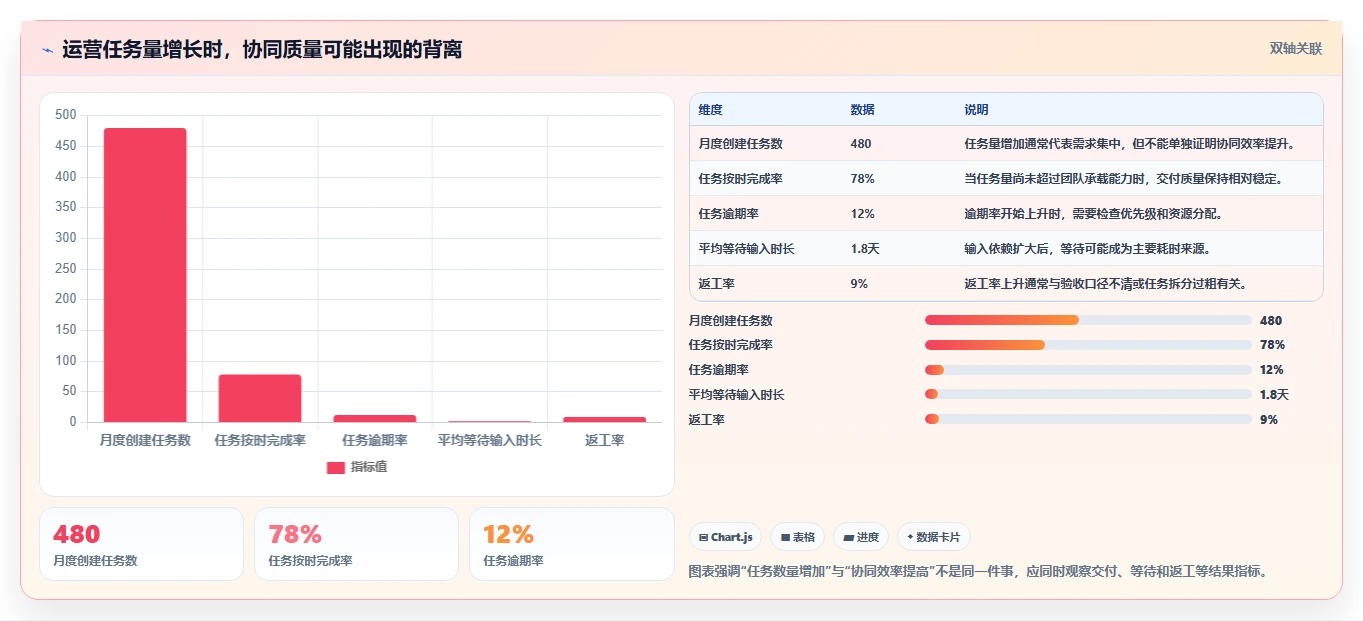The height and width of the screenshot is (621, 1363).
Task: Click the 双轴关联 label in the header
Action: [1296, 49]
